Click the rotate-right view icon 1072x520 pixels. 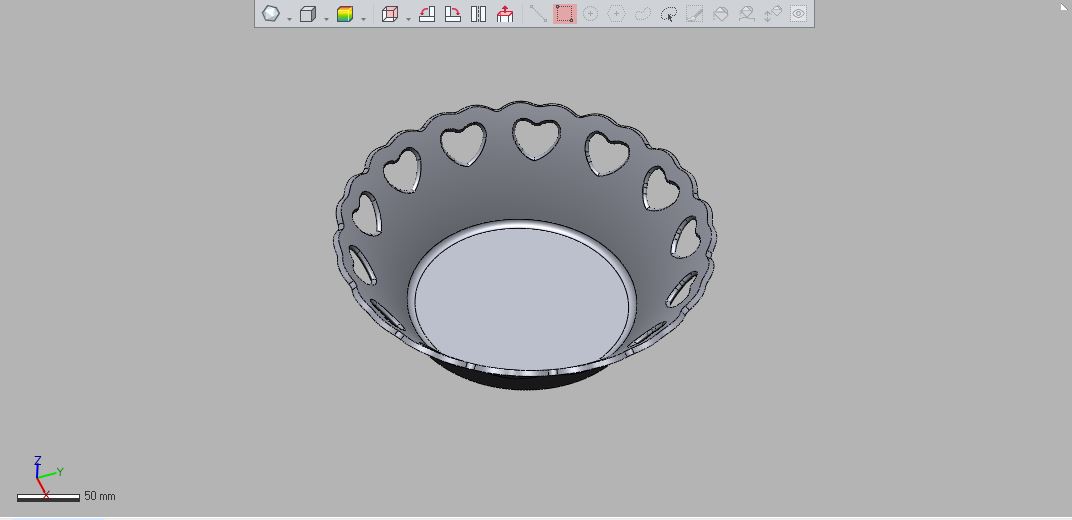[x=453, y=14]
